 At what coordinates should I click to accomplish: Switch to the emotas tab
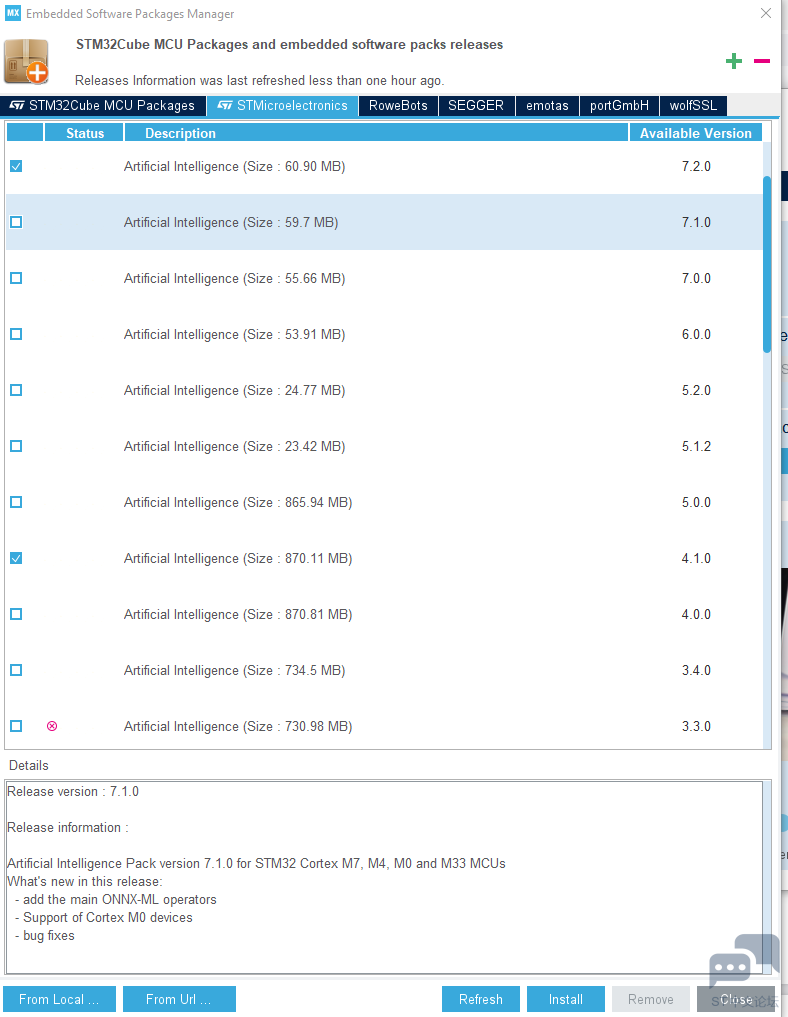click(x=547, y=106)
